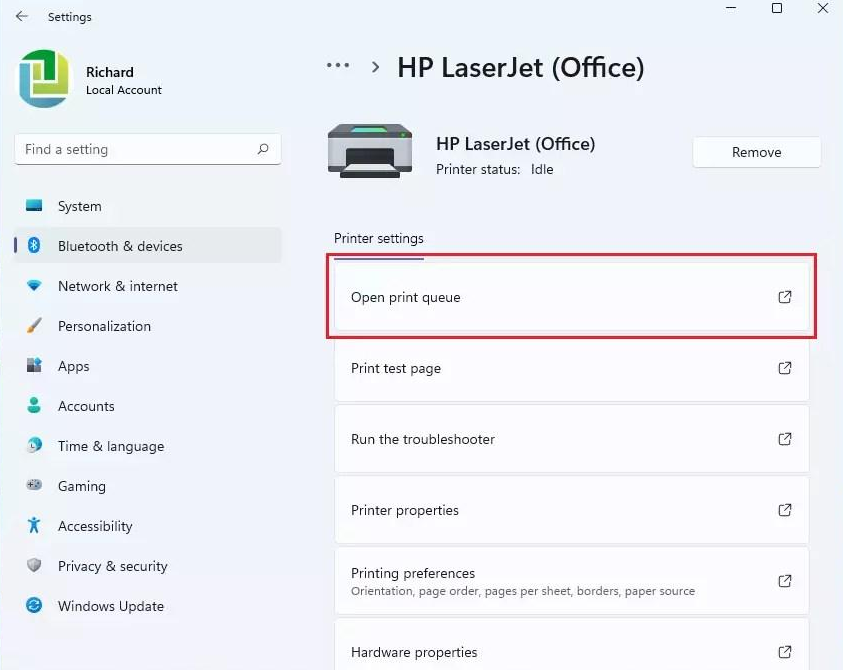Click the Remove printer button
843x670 pixels.
point(756,152)
